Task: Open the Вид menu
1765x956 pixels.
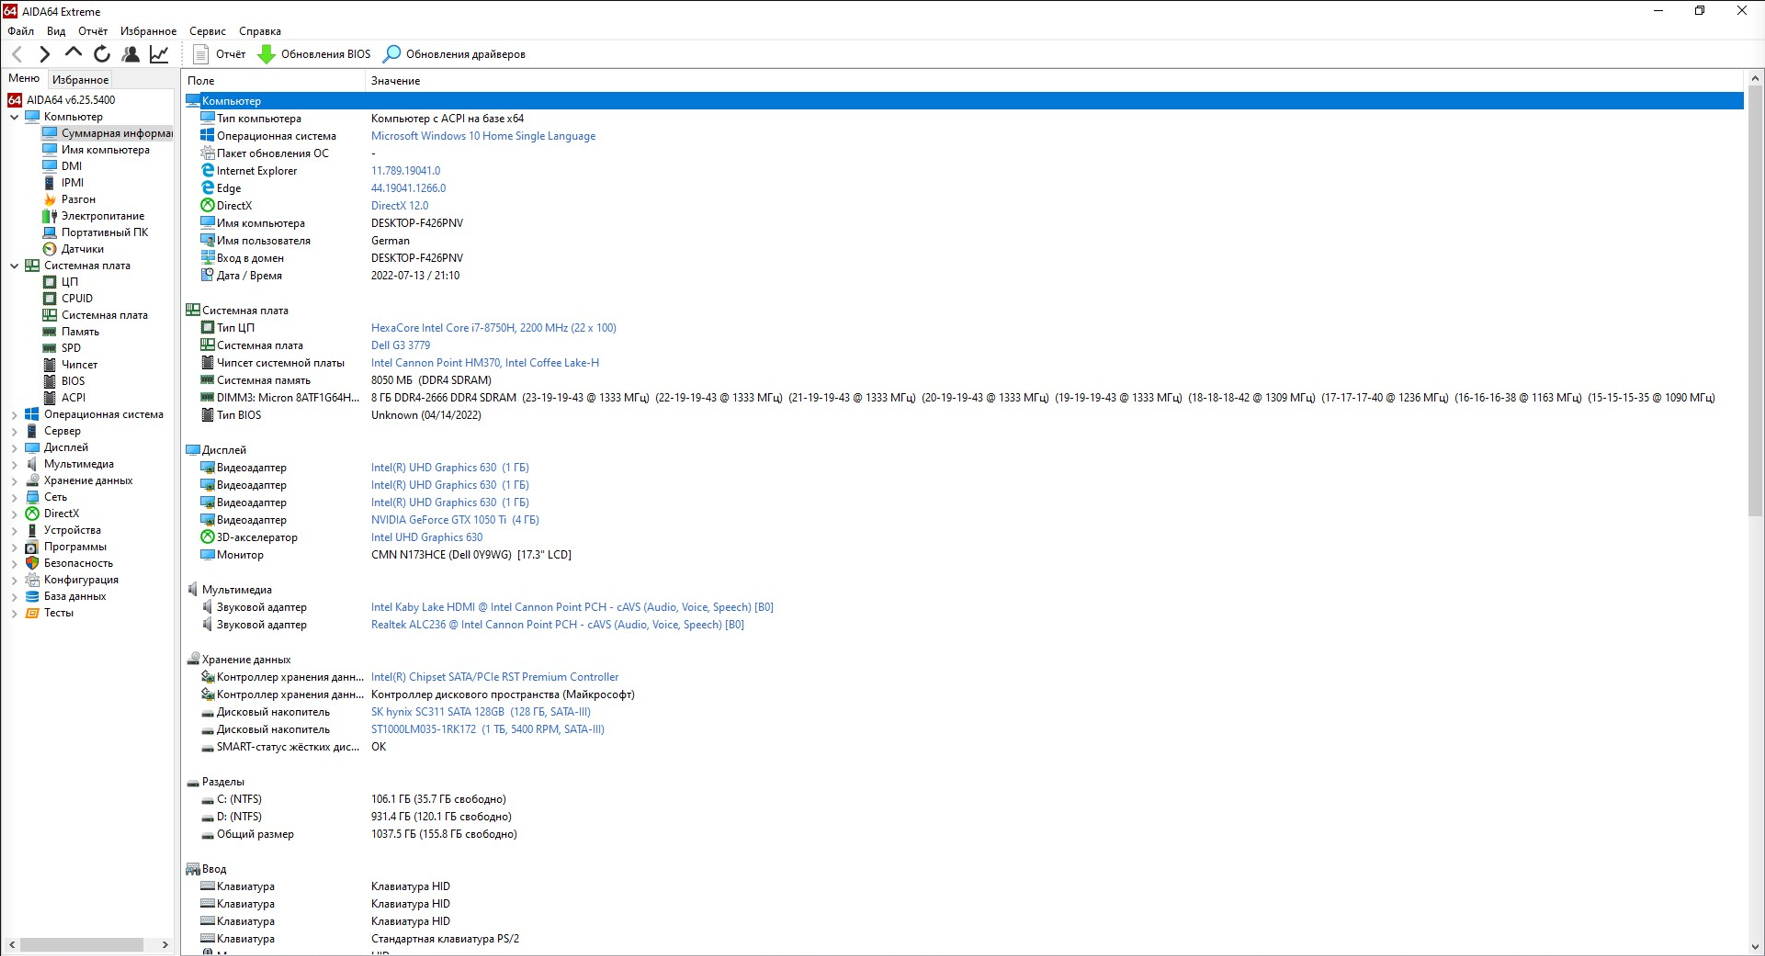Action: coord(56,31)
